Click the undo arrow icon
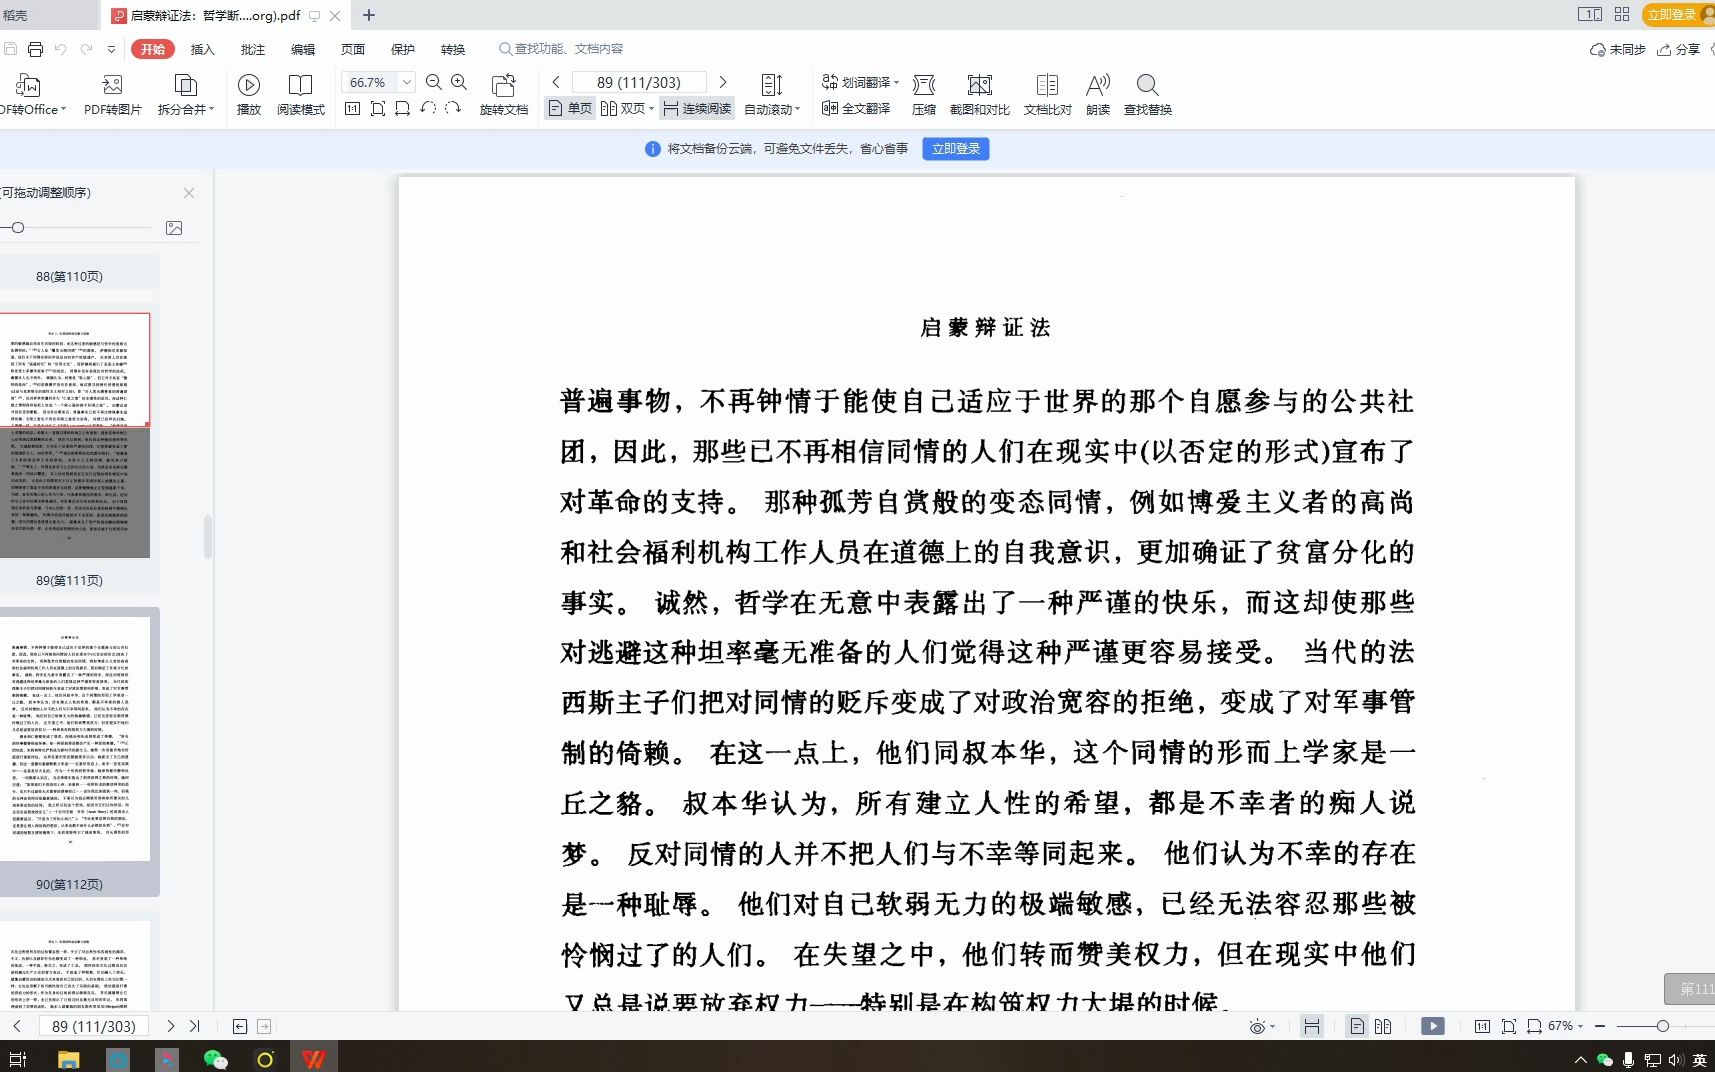1715x1072 pixels. click(61, 49)
